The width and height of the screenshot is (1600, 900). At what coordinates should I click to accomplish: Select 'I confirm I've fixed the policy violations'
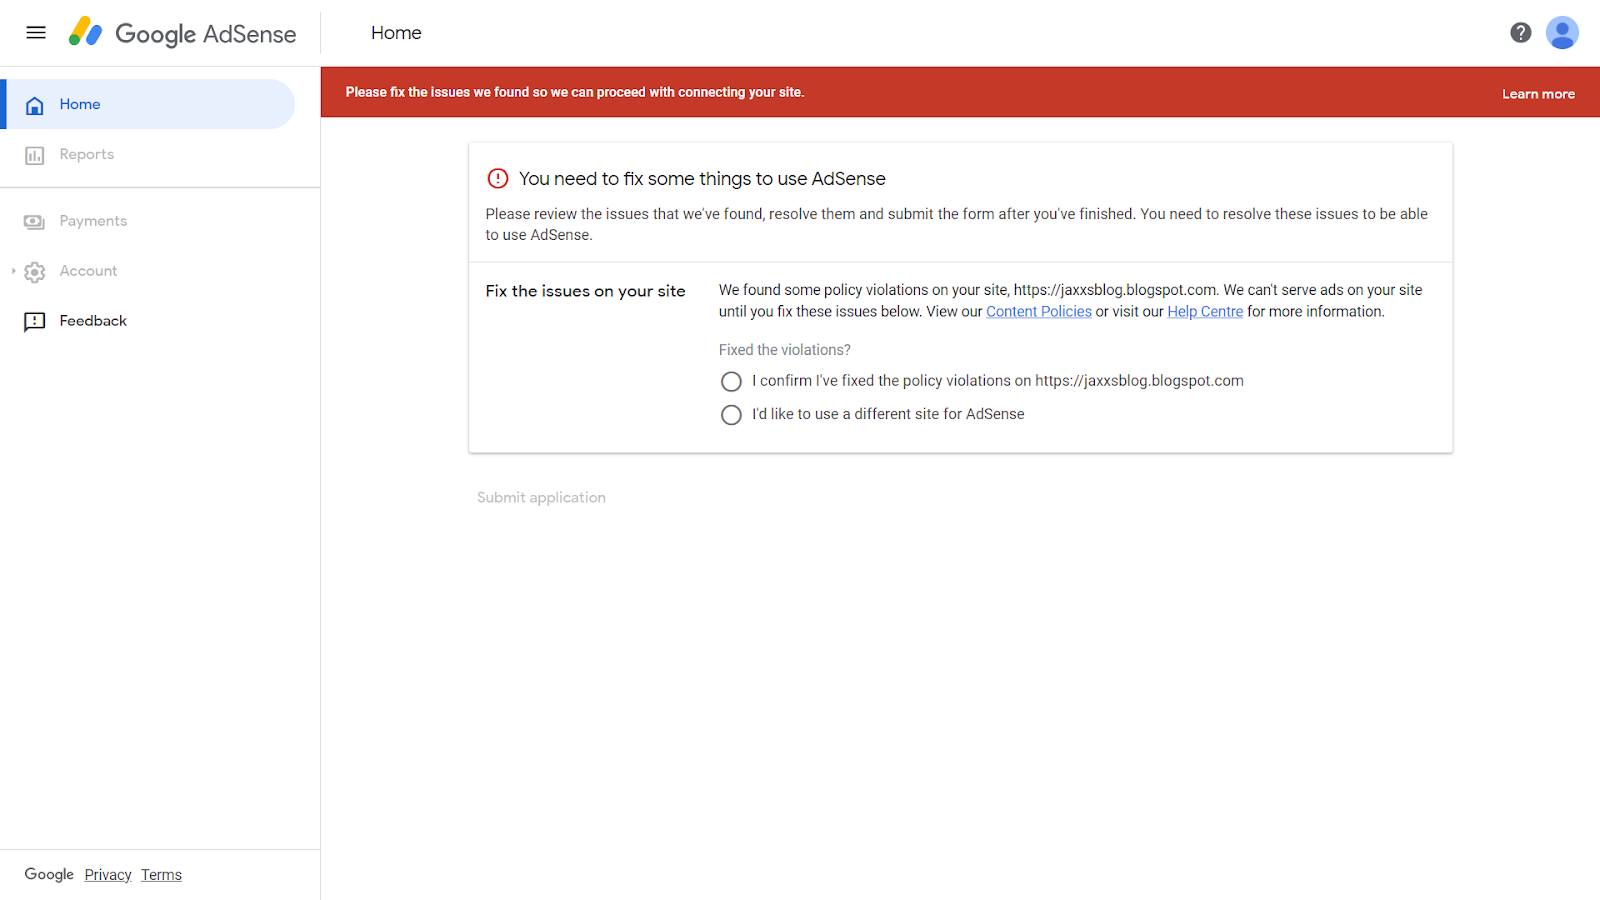[x=731, y=382]
